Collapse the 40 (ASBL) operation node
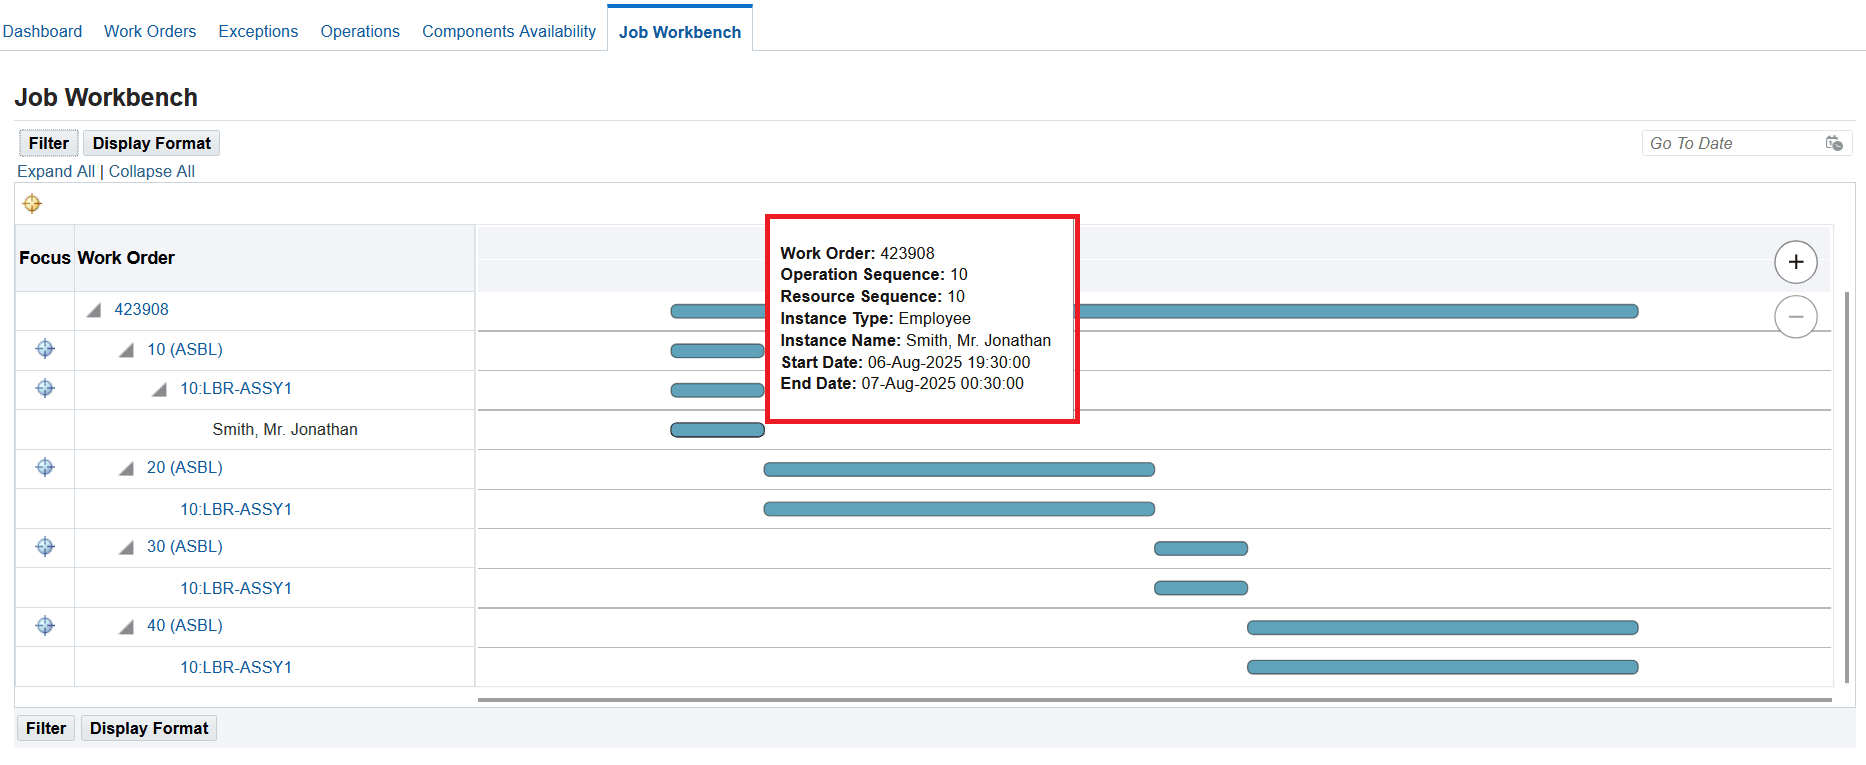This screenshot has height=765, width=1866. 126,626
